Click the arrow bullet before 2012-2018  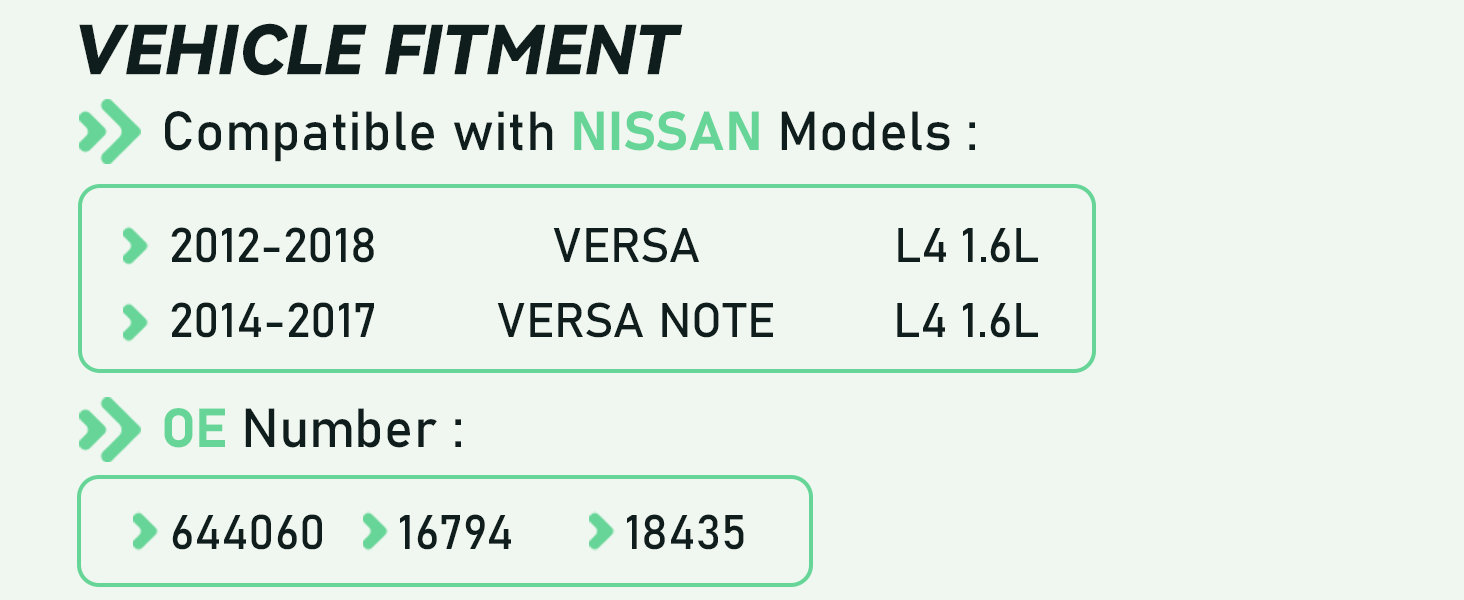pos(134,246)
